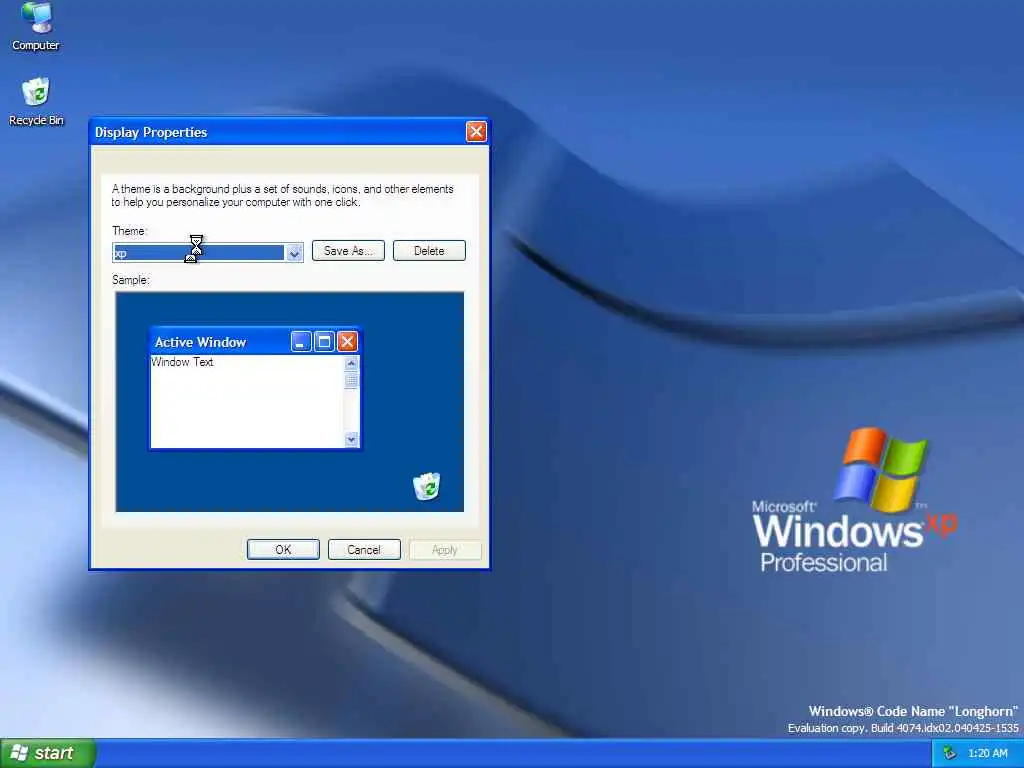Click sample window scrollbar down arrow
1024x768 pixels.
[x=351, y=440]
